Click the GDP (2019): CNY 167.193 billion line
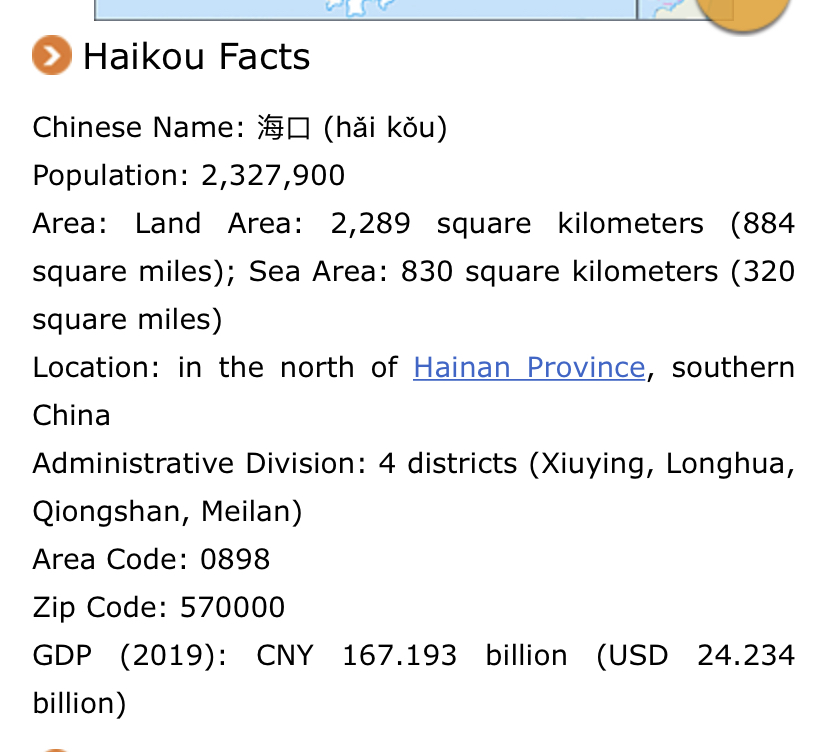The width and height of the screenshot is (828, 752). click(x=413, y=655)
